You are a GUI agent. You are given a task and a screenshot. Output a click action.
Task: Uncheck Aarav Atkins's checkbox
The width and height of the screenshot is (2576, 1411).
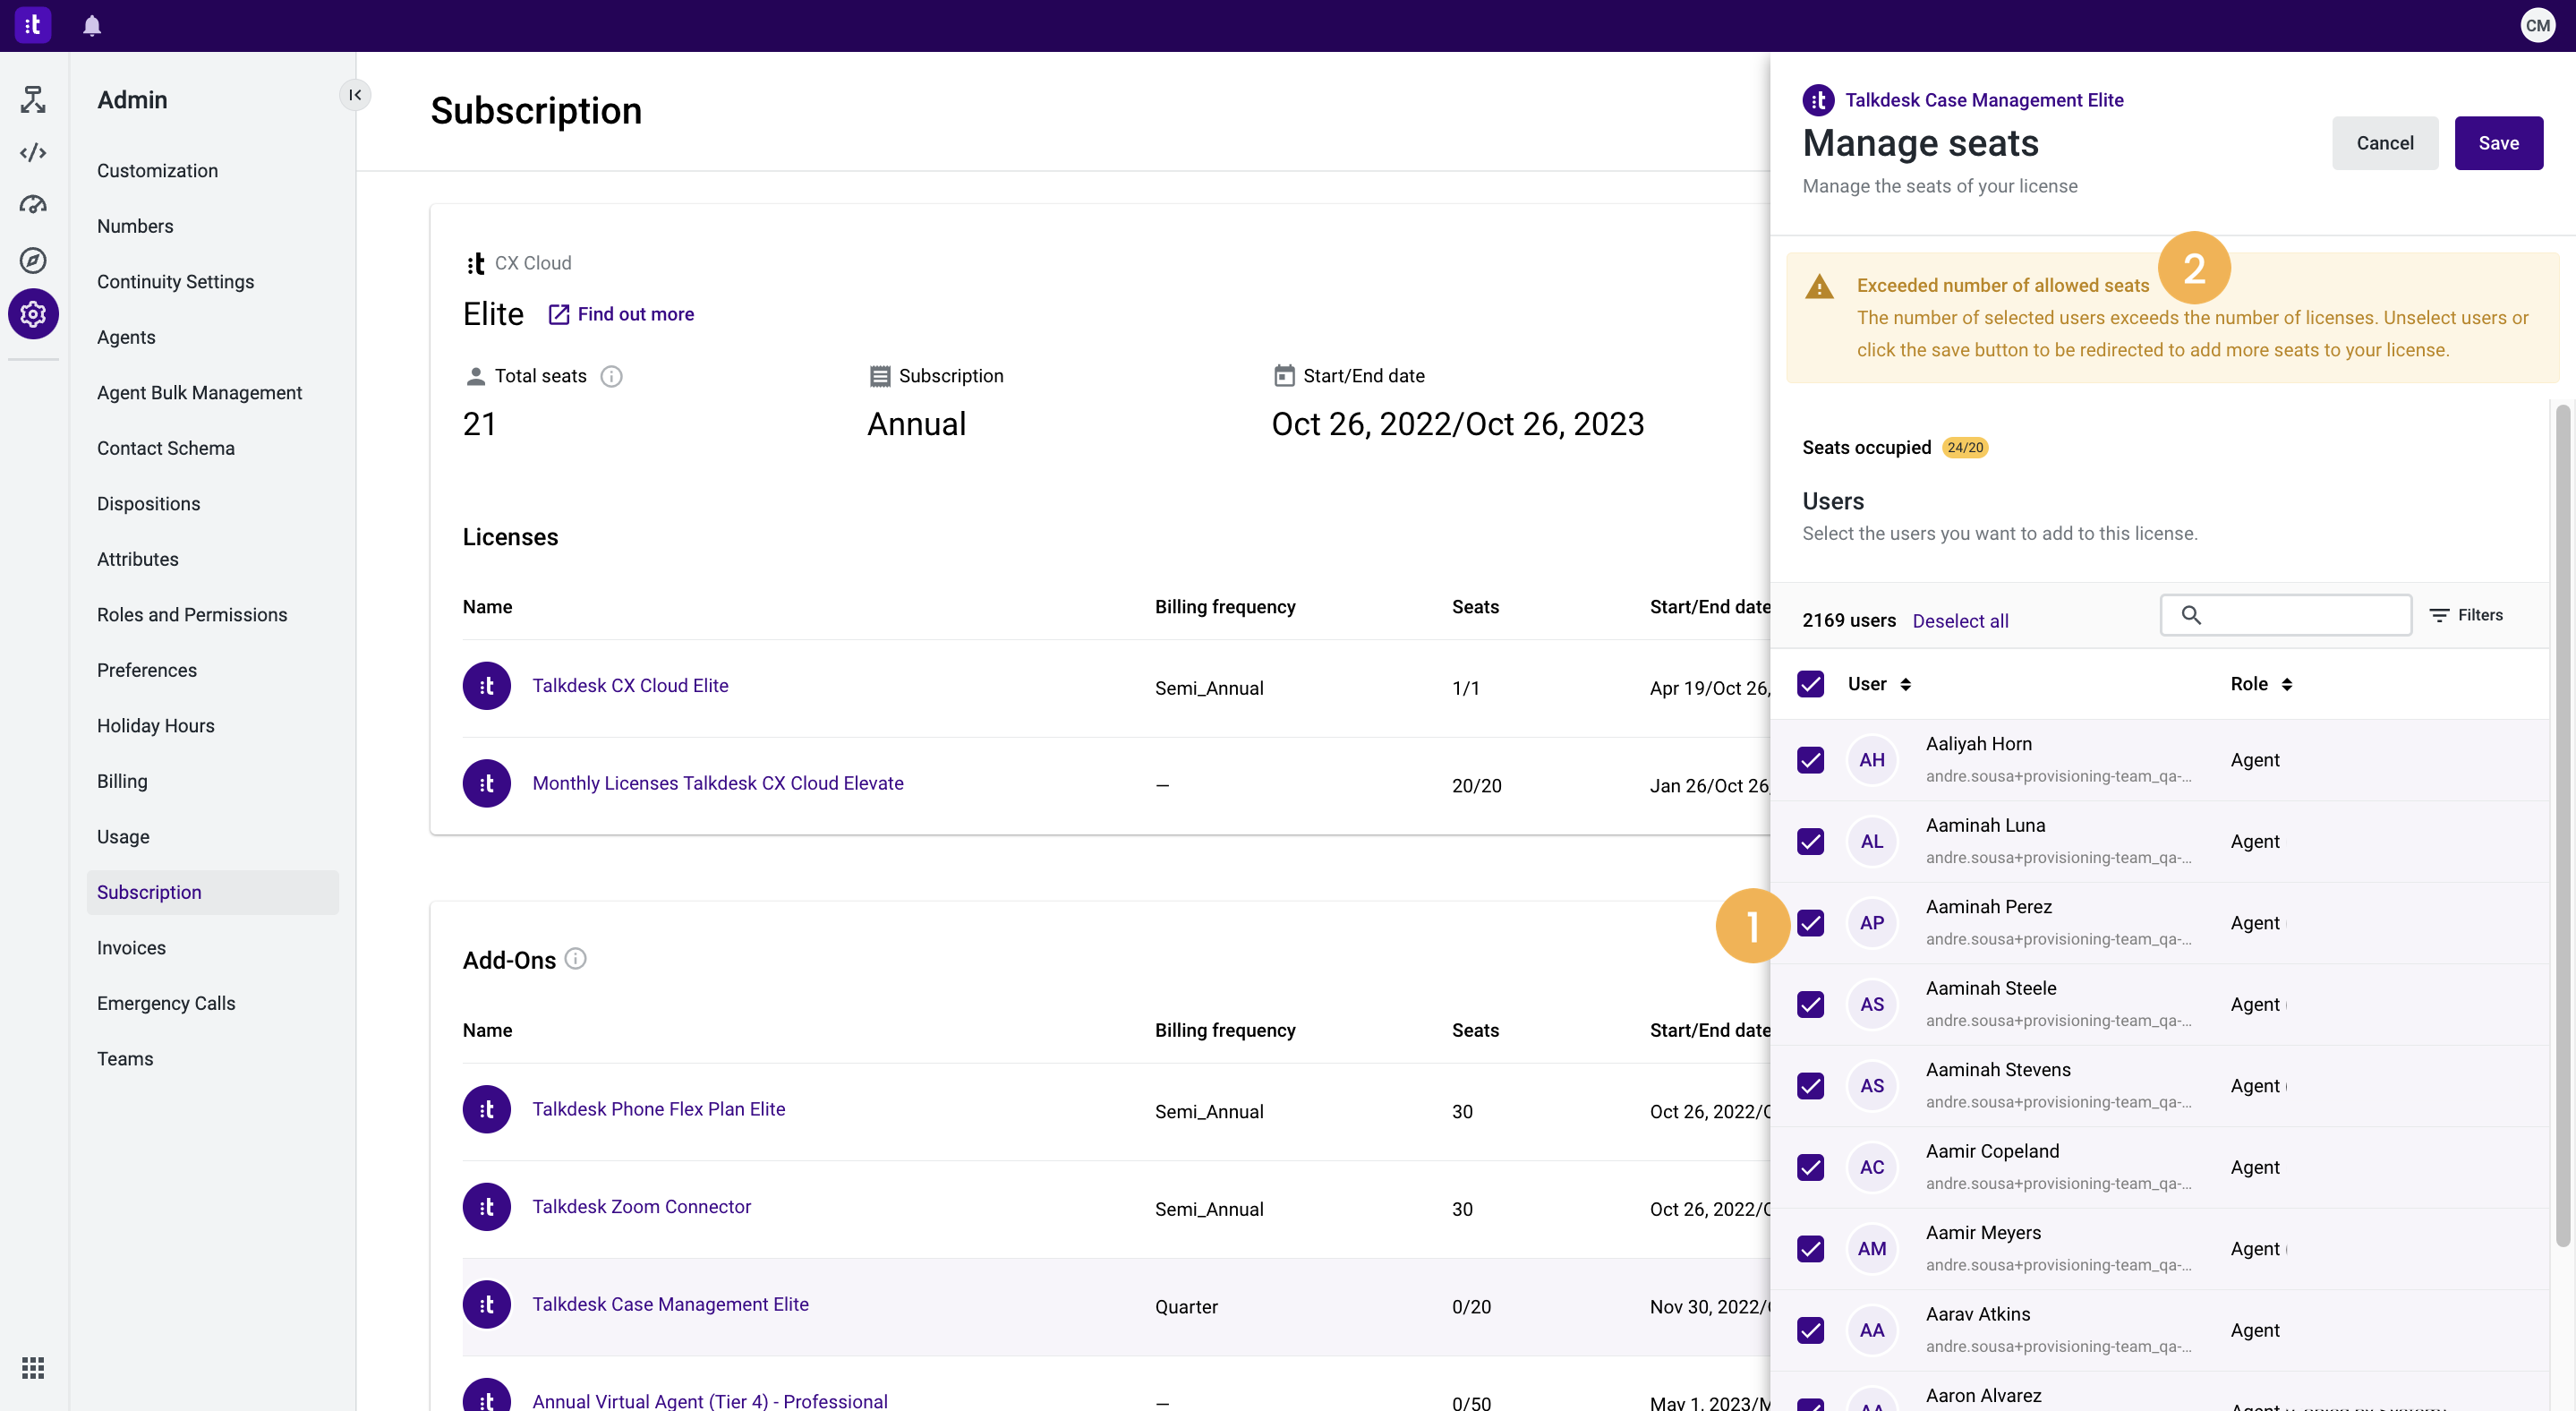1810,1330
